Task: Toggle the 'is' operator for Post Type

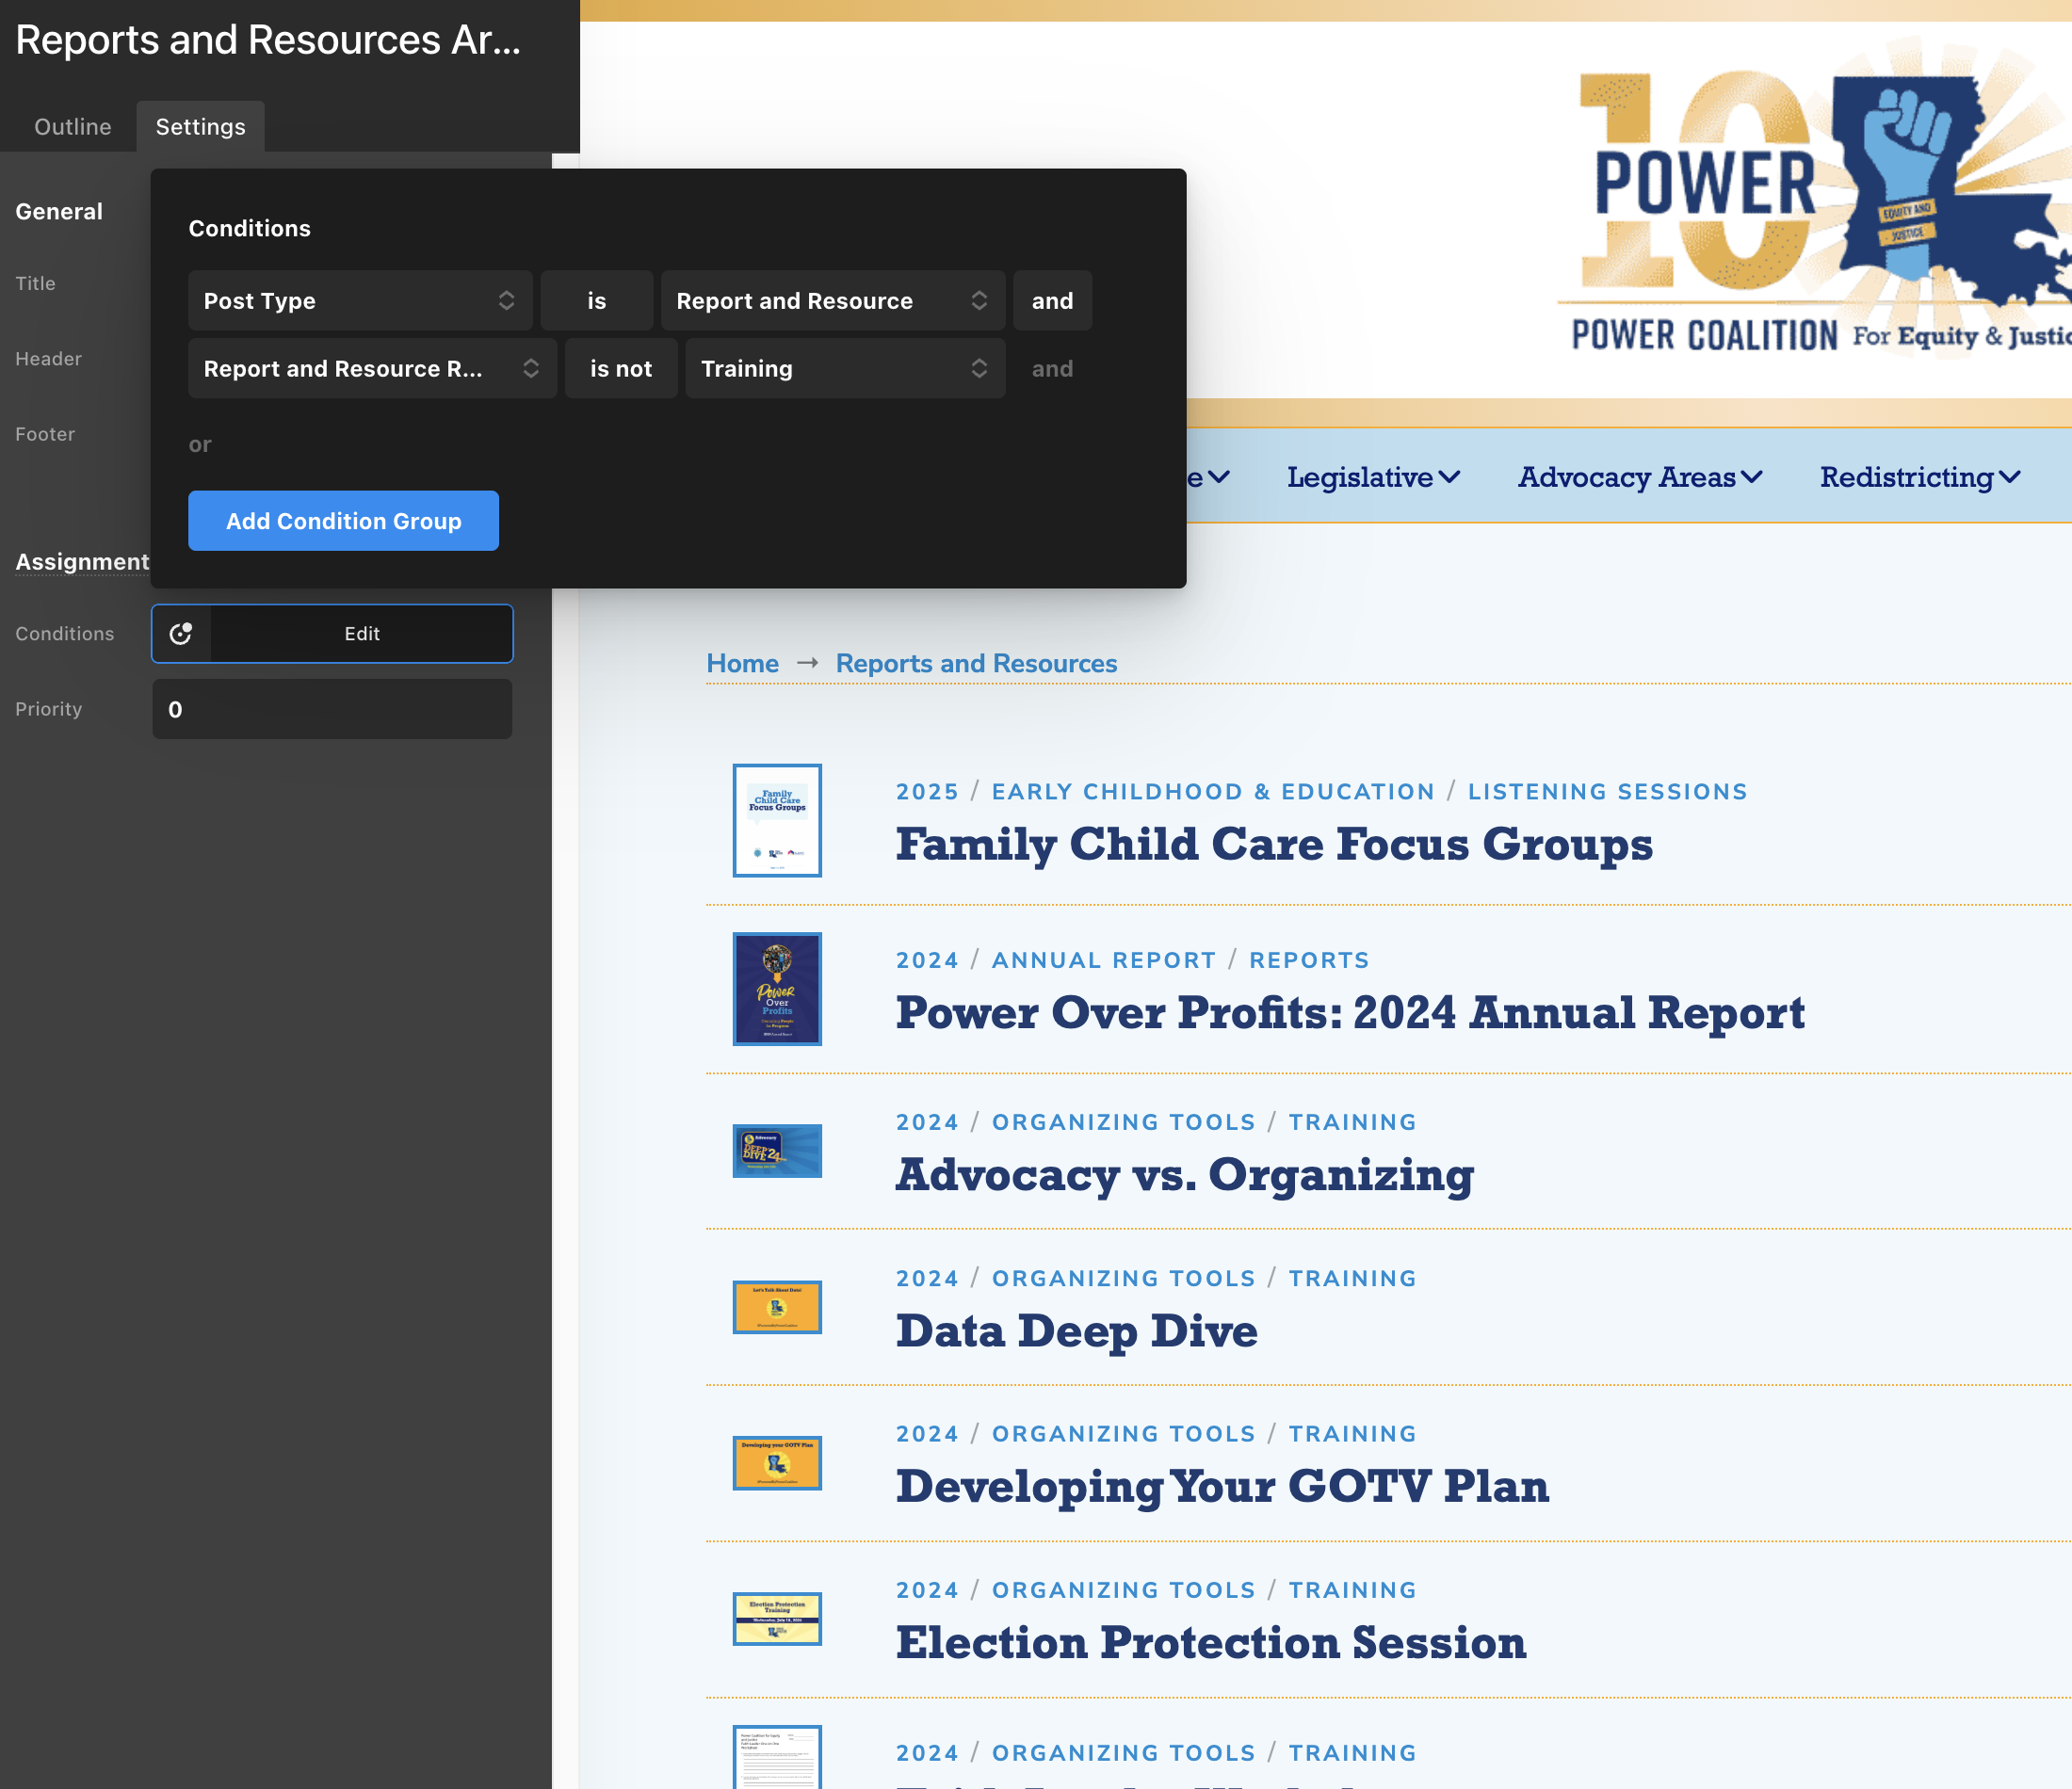Action: click(x=596, y=300)
